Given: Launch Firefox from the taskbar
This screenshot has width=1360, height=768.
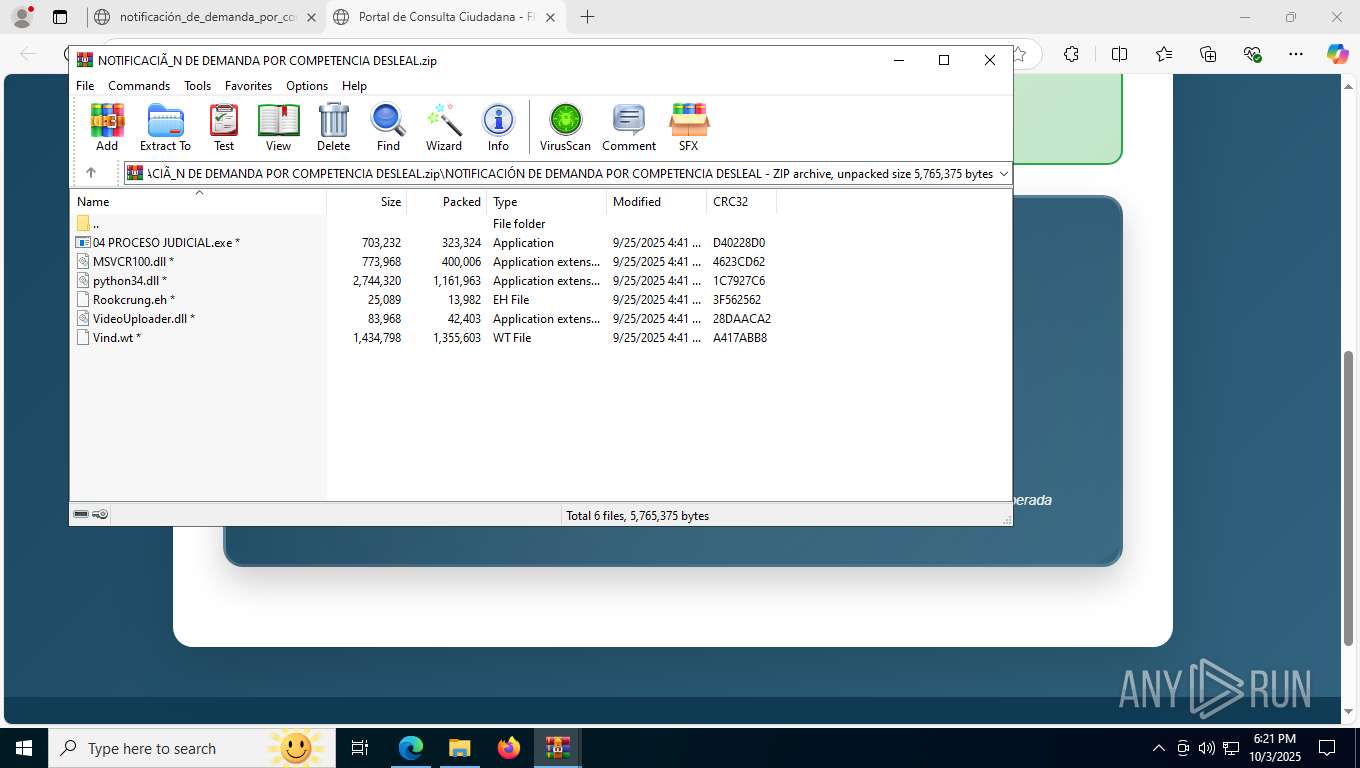Looking at the screenshot, I should click(509, 748).
